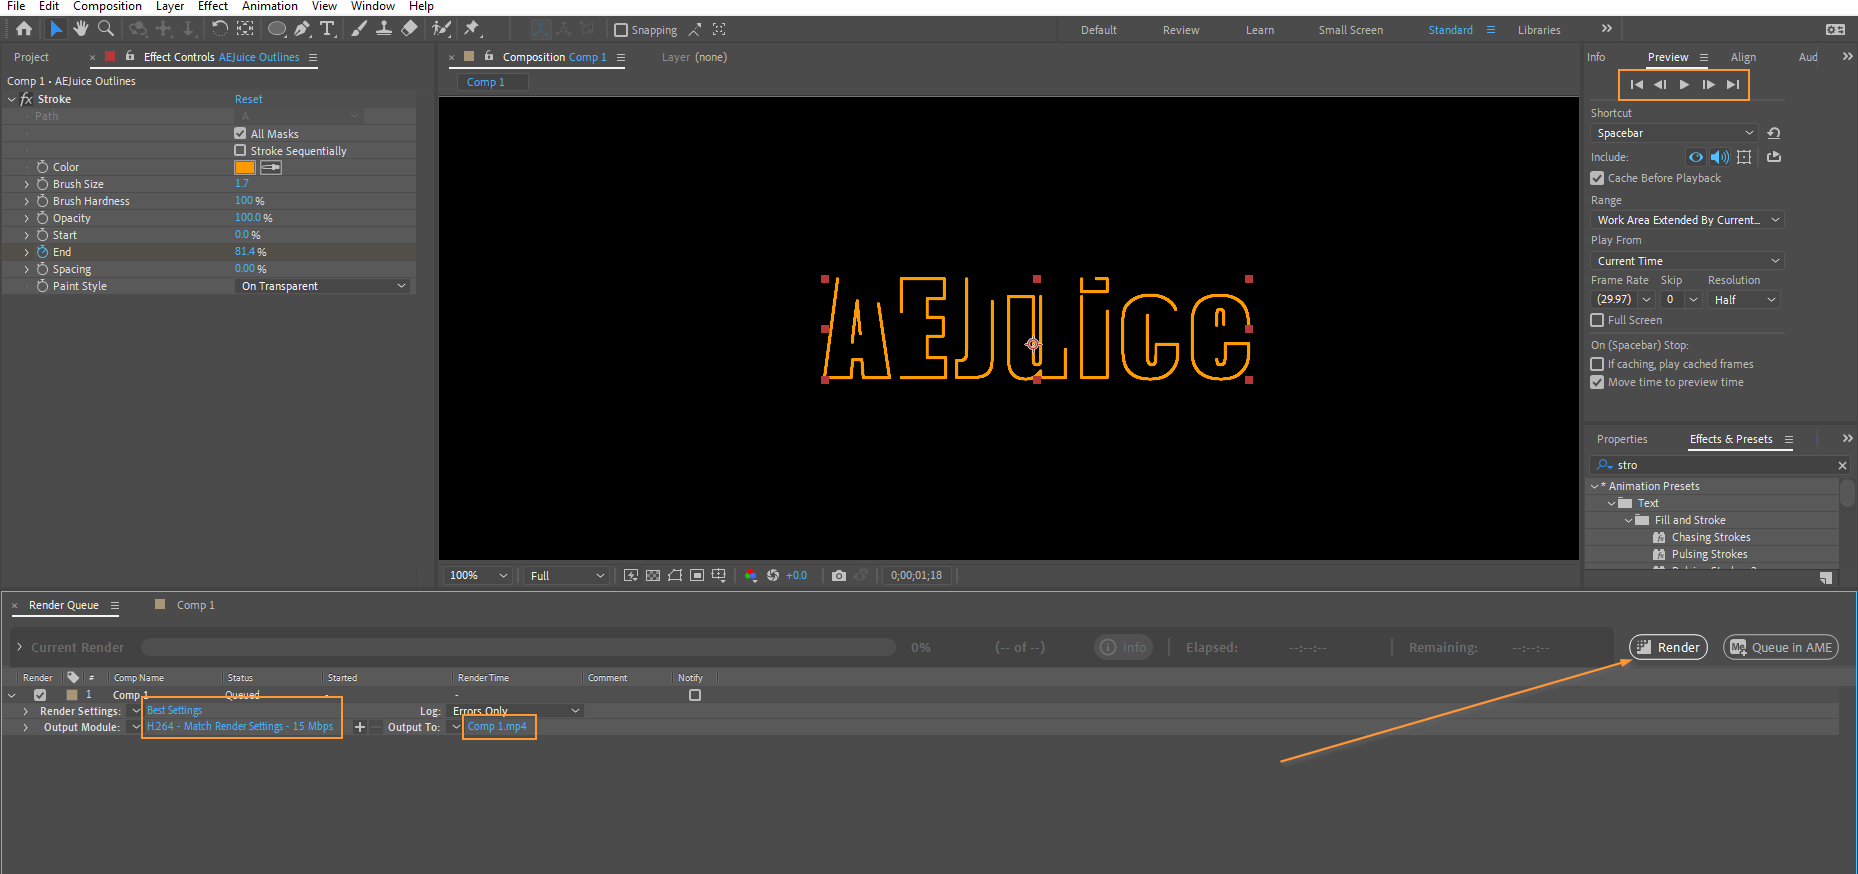Open the H.264 output module settings link
The image size is (1858, 874).
tap(240, 727)
